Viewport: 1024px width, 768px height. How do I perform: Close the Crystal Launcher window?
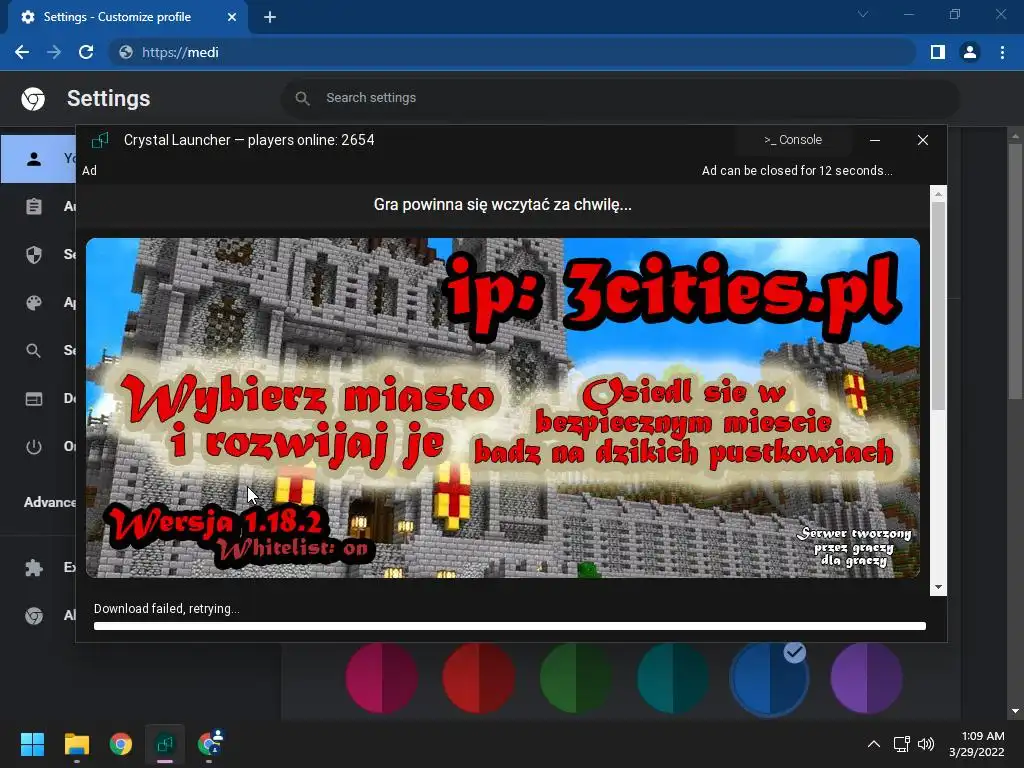(x=923, y=140)
